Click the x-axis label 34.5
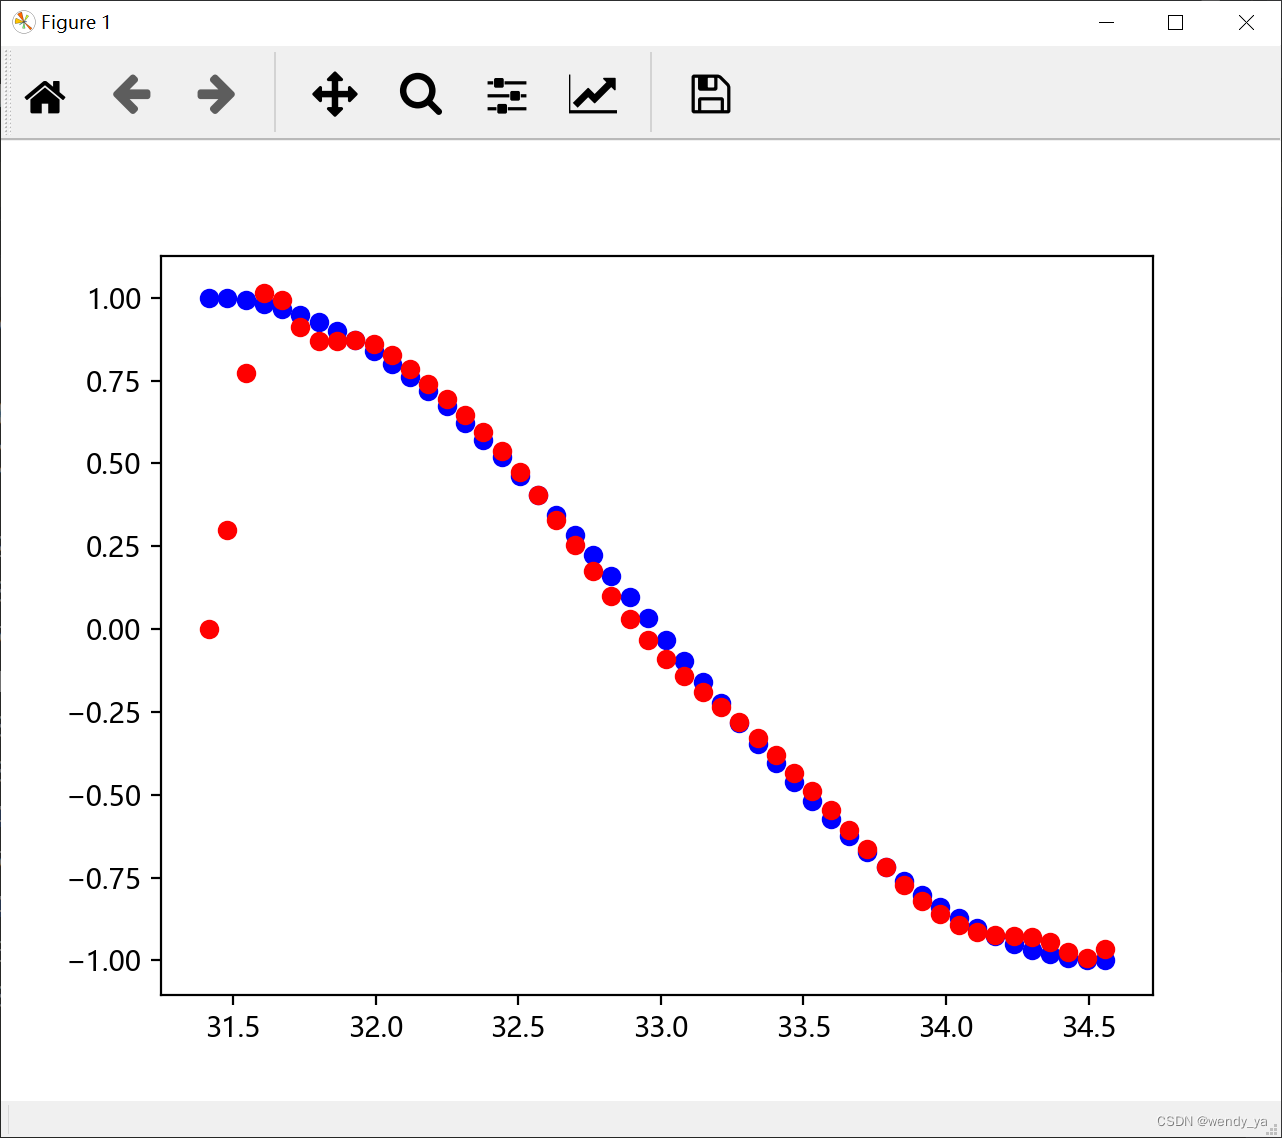 pos(1089,1027)
